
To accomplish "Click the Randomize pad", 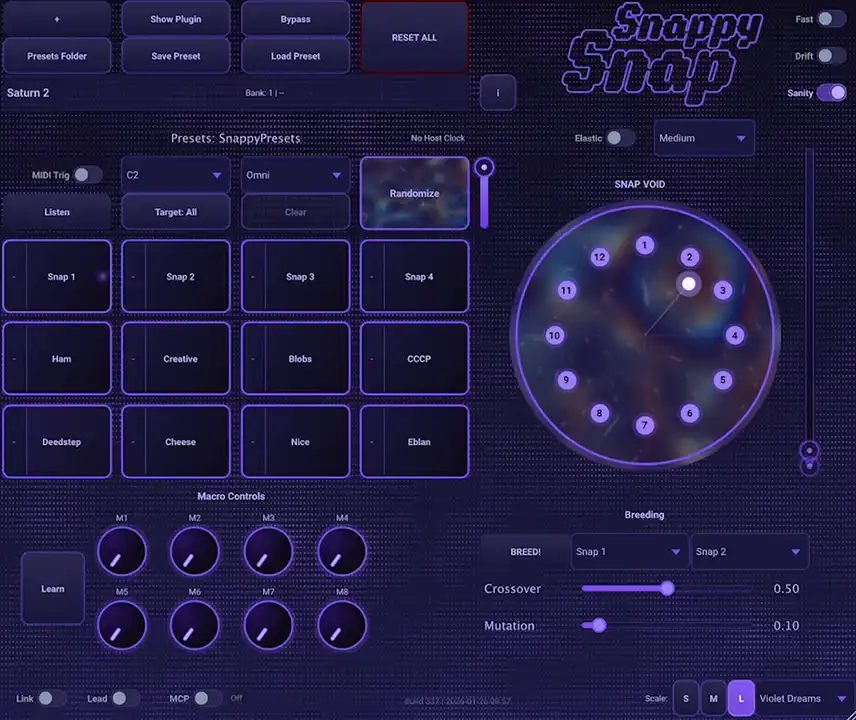I will pos(414,194).
